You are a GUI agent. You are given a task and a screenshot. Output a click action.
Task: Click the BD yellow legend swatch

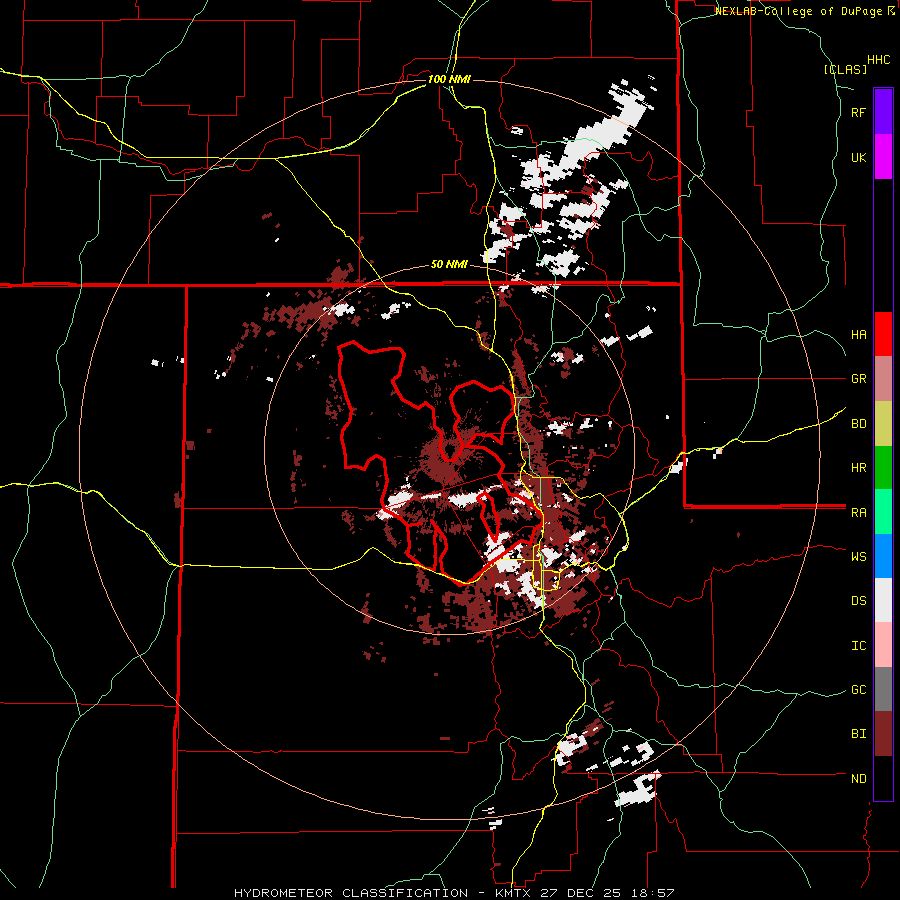[883, 423]
